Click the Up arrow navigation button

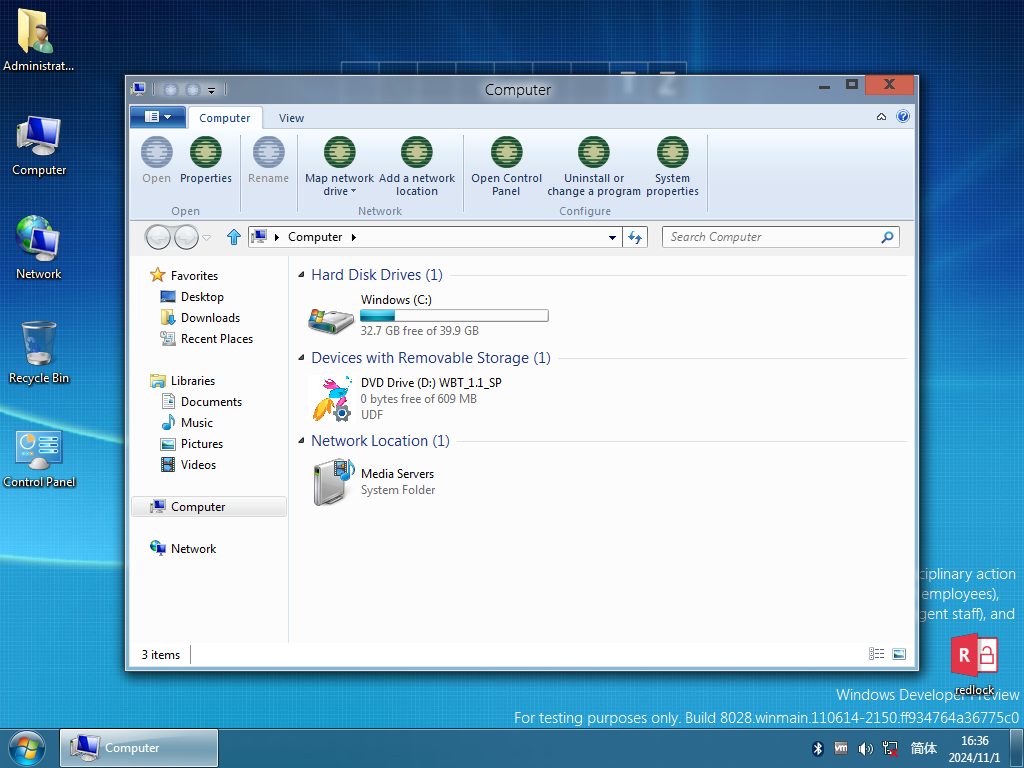(234, 237)
